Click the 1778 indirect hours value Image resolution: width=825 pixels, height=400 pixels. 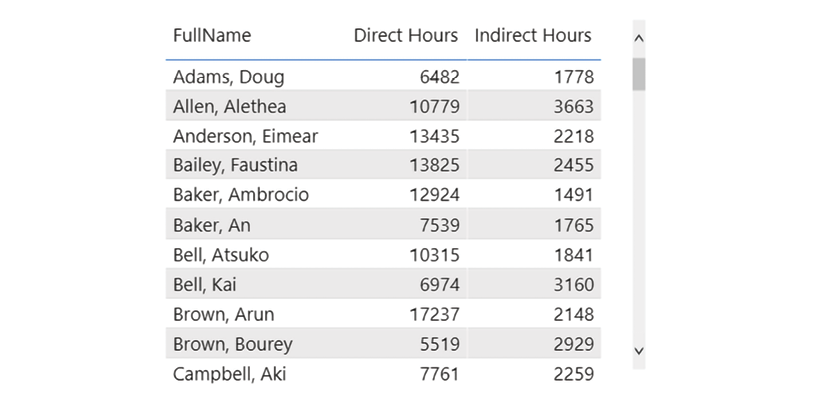point(574,77)
